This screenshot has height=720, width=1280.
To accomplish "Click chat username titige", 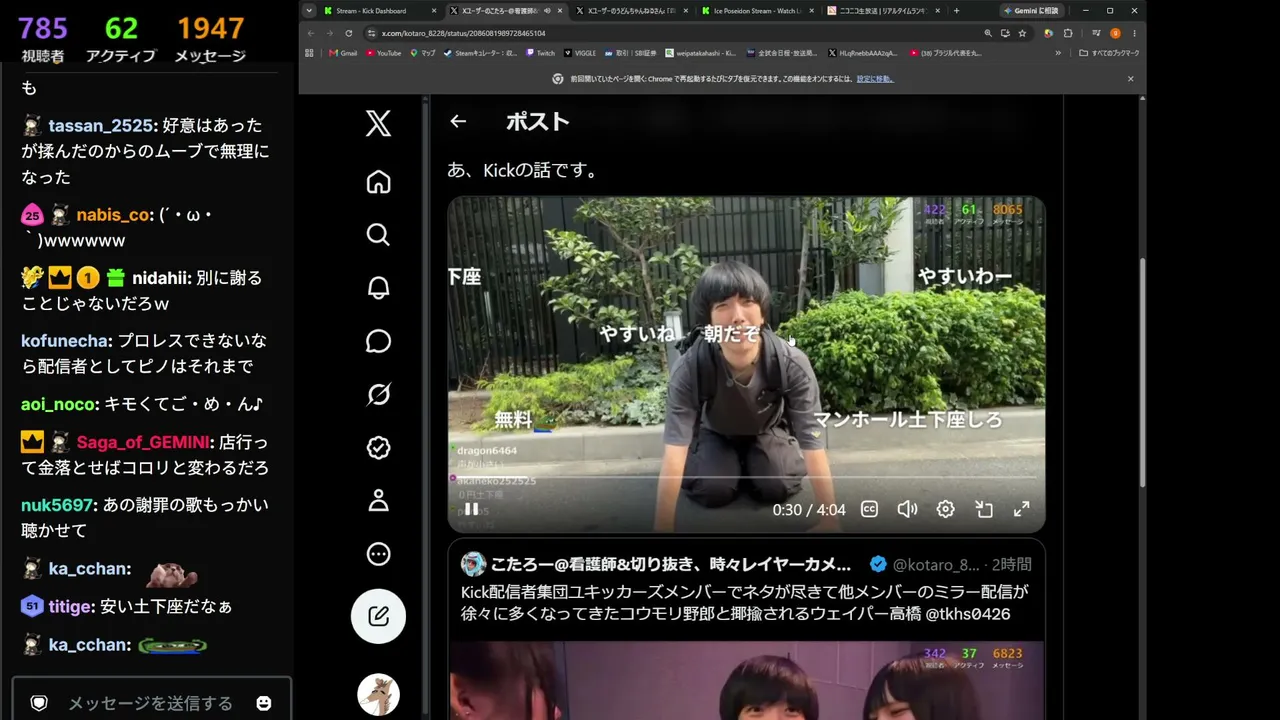I will [70, 607].
